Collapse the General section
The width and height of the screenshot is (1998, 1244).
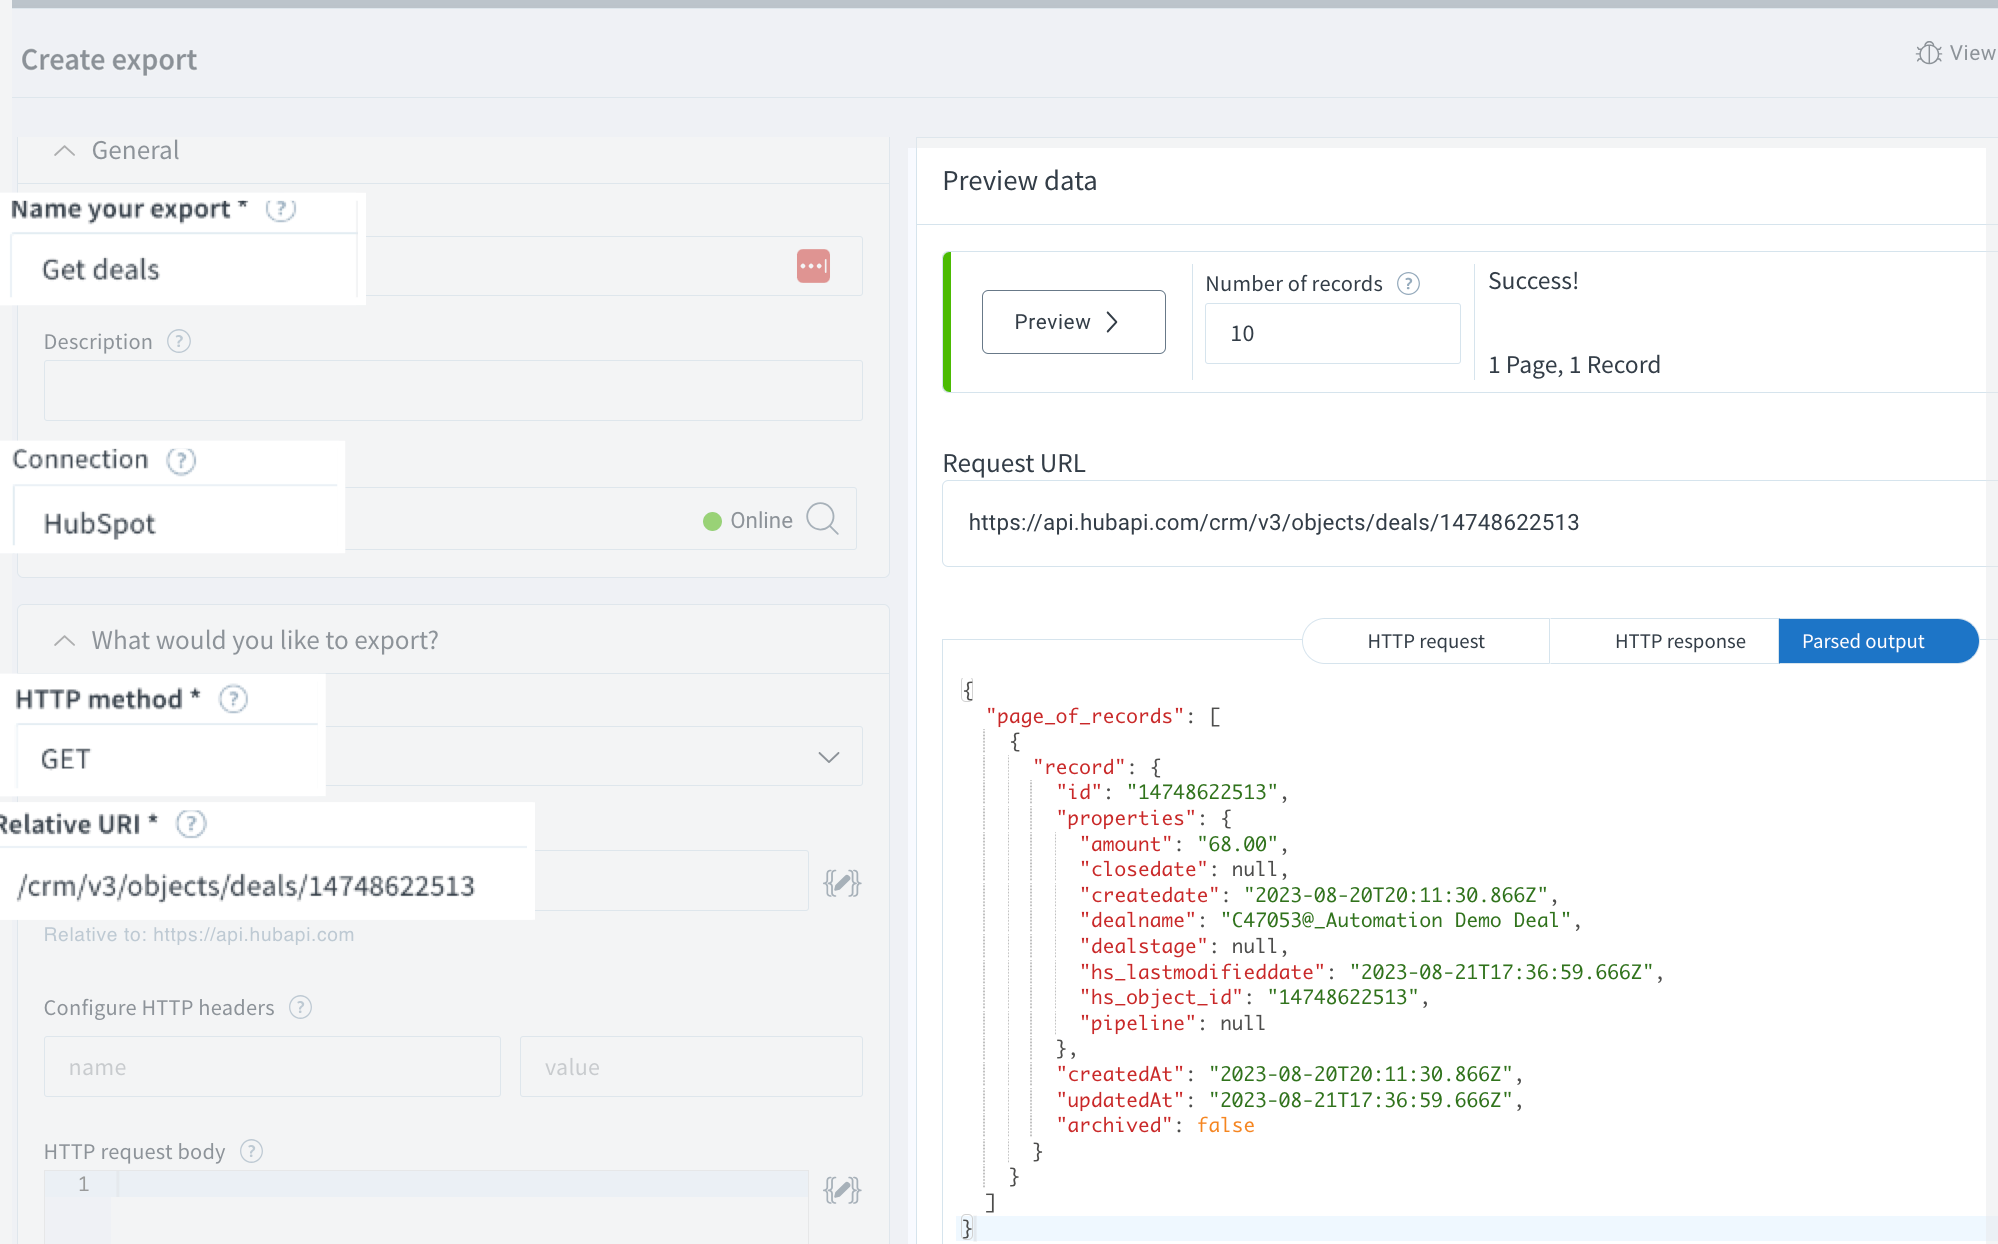(x=65, y=151)
